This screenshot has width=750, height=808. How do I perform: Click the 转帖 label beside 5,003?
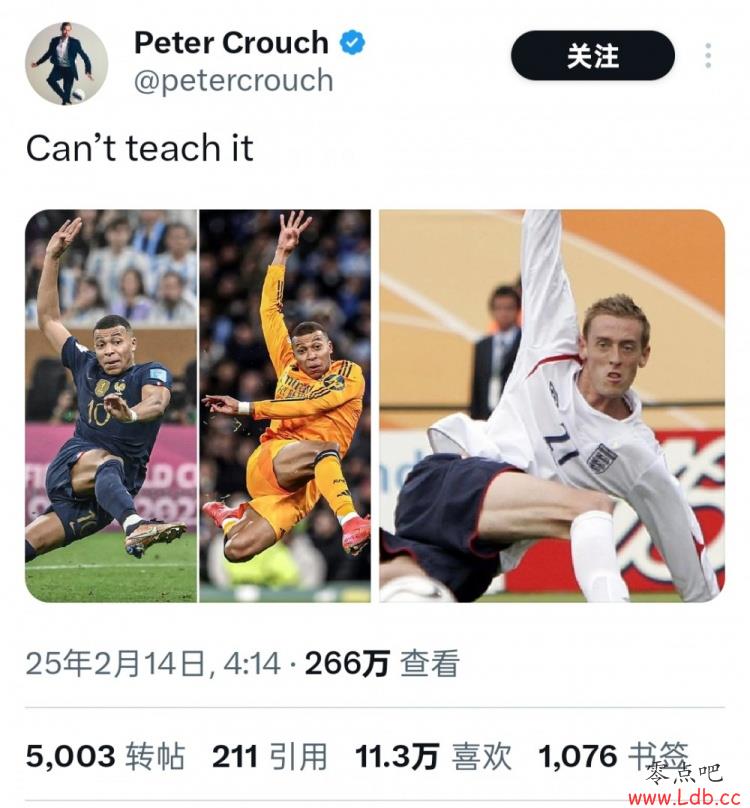click(x=155, y=756)
